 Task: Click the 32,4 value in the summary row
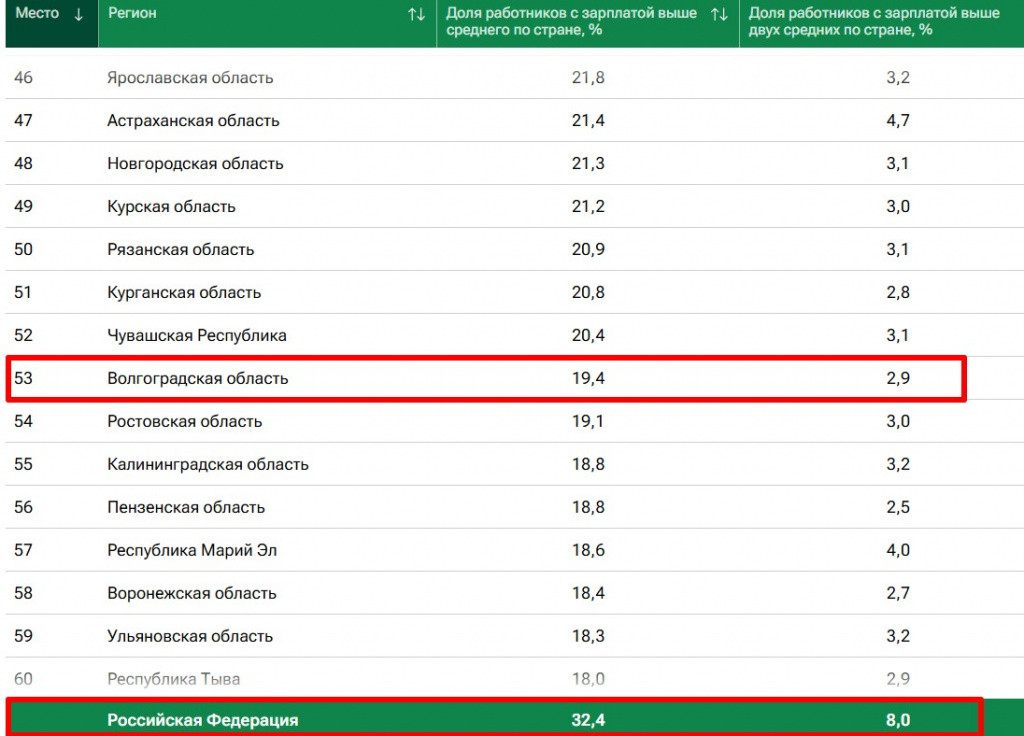[x=587, y=720]
